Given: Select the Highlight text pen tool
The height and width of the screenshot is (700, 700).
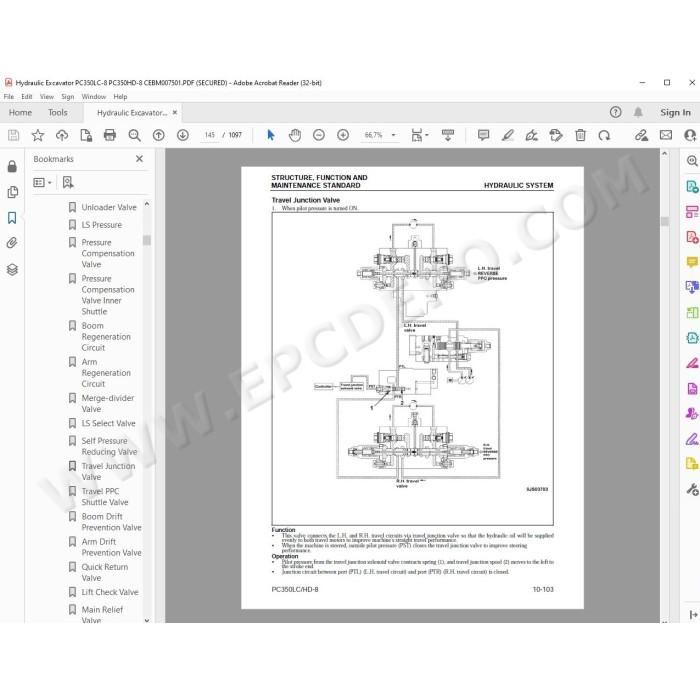Looking at the screenshot, I should [508, 135].
